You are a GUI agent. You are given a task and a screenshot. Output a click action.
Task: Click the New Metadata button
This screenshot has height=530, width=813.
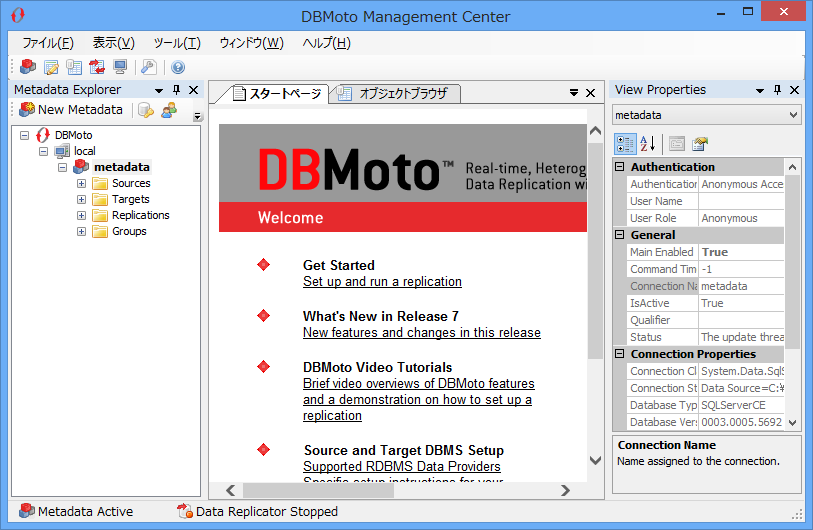(x=71, y=110)
